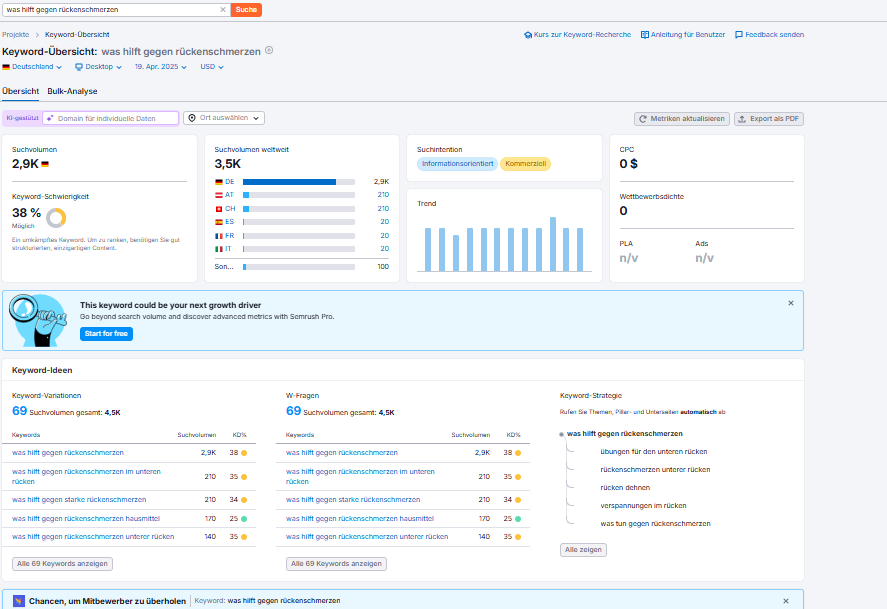887x609 pixels.
Task: Open the USD currency dropdown
Action: 212,67
